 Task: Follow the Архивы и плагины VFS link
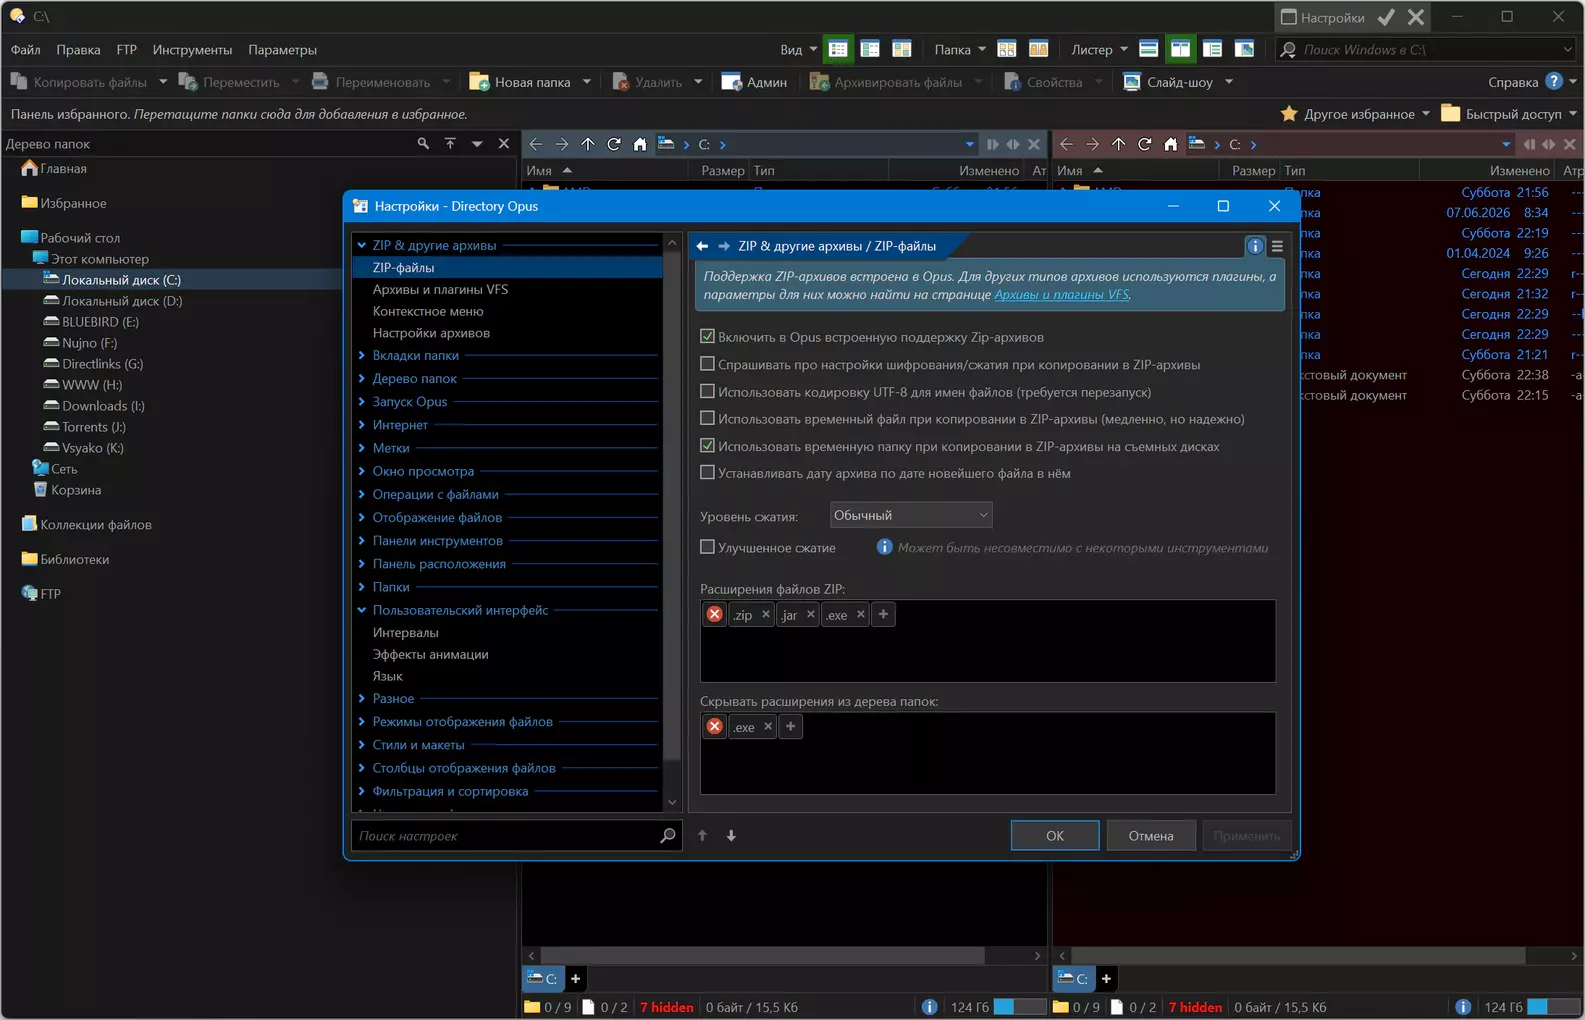pos(1062,294)
